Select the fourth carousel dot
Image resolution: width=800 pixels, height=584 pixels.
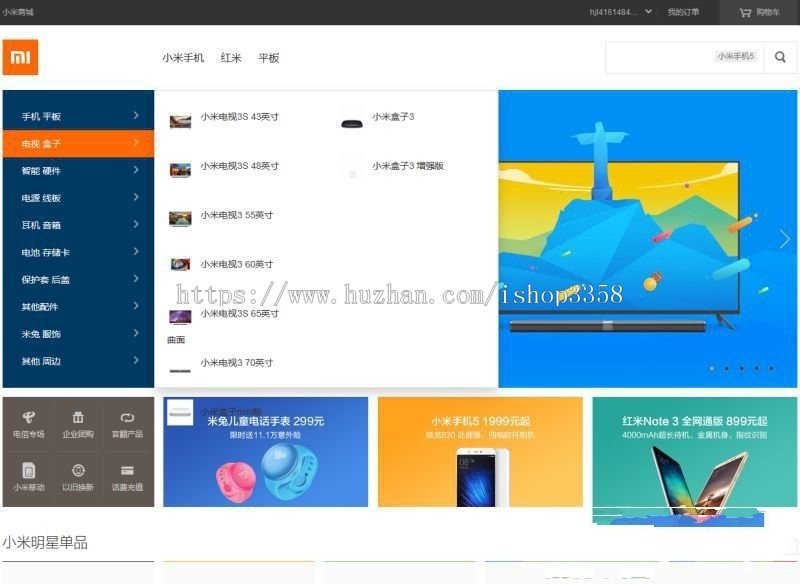point(757,368)
